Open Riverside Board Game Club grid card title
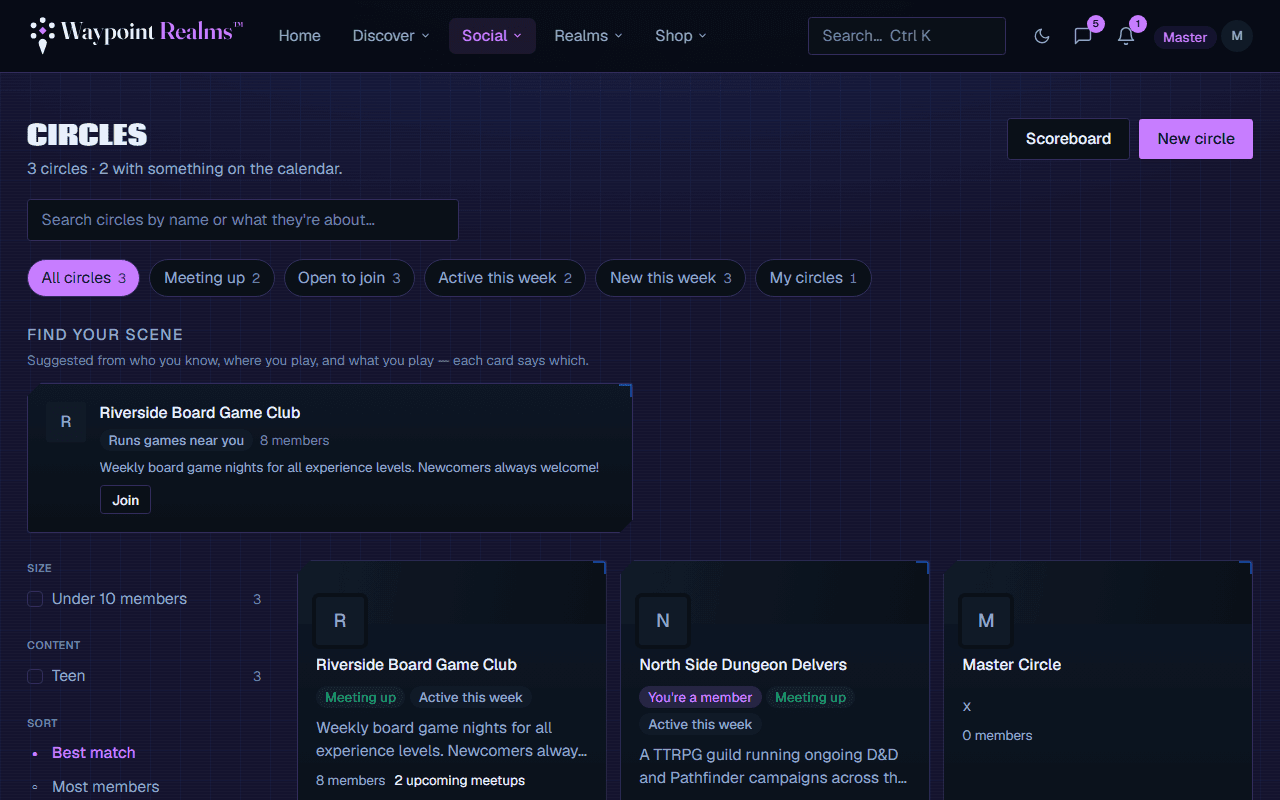Screen dimensions: 1280x800 [416, 665]
